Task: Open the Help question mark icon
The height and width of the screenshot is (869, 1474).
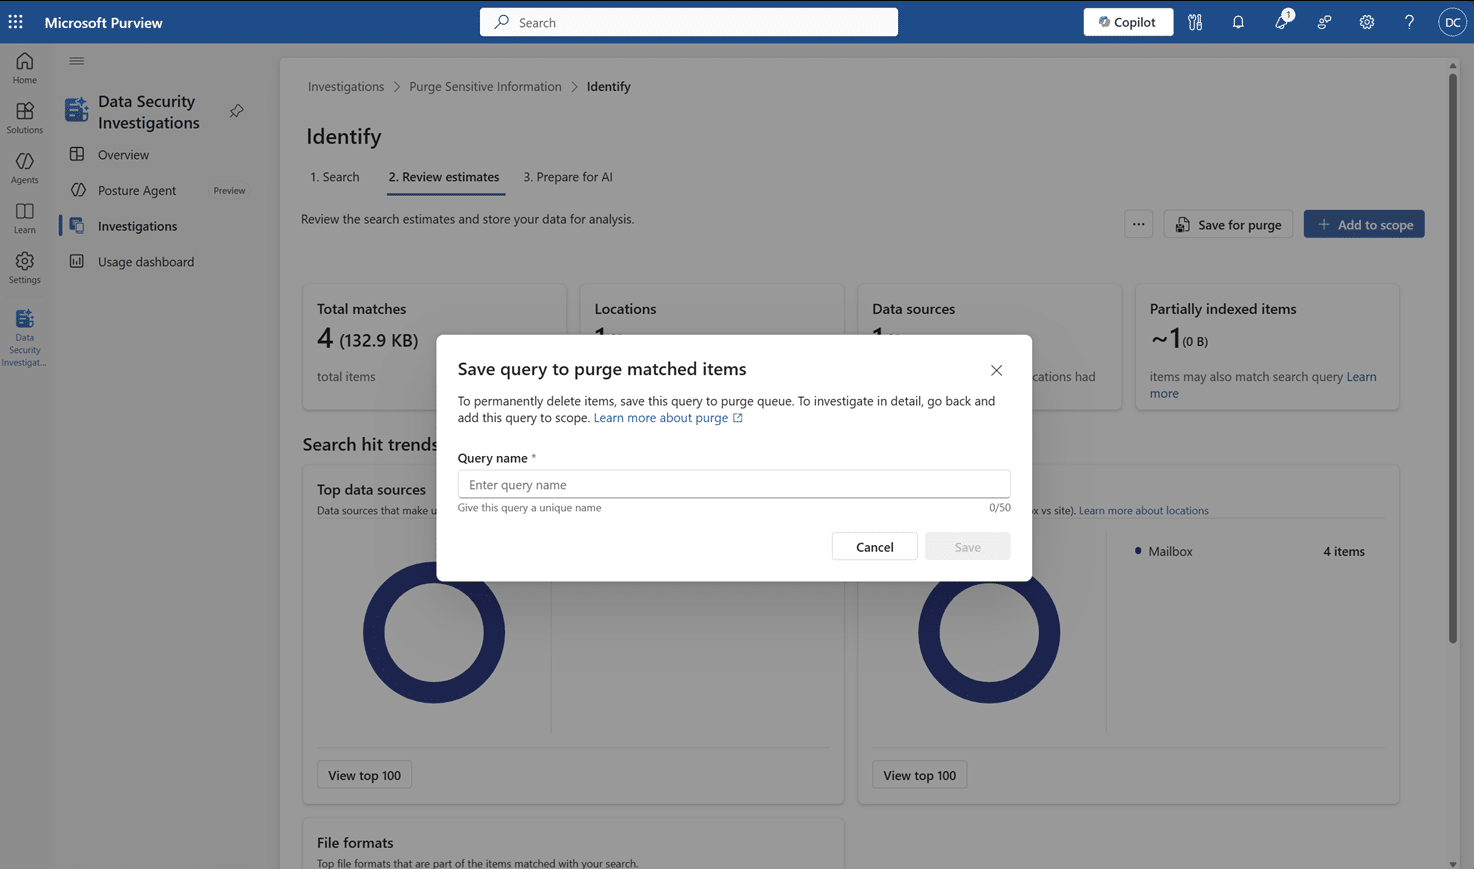Action: click(1409, 22)
